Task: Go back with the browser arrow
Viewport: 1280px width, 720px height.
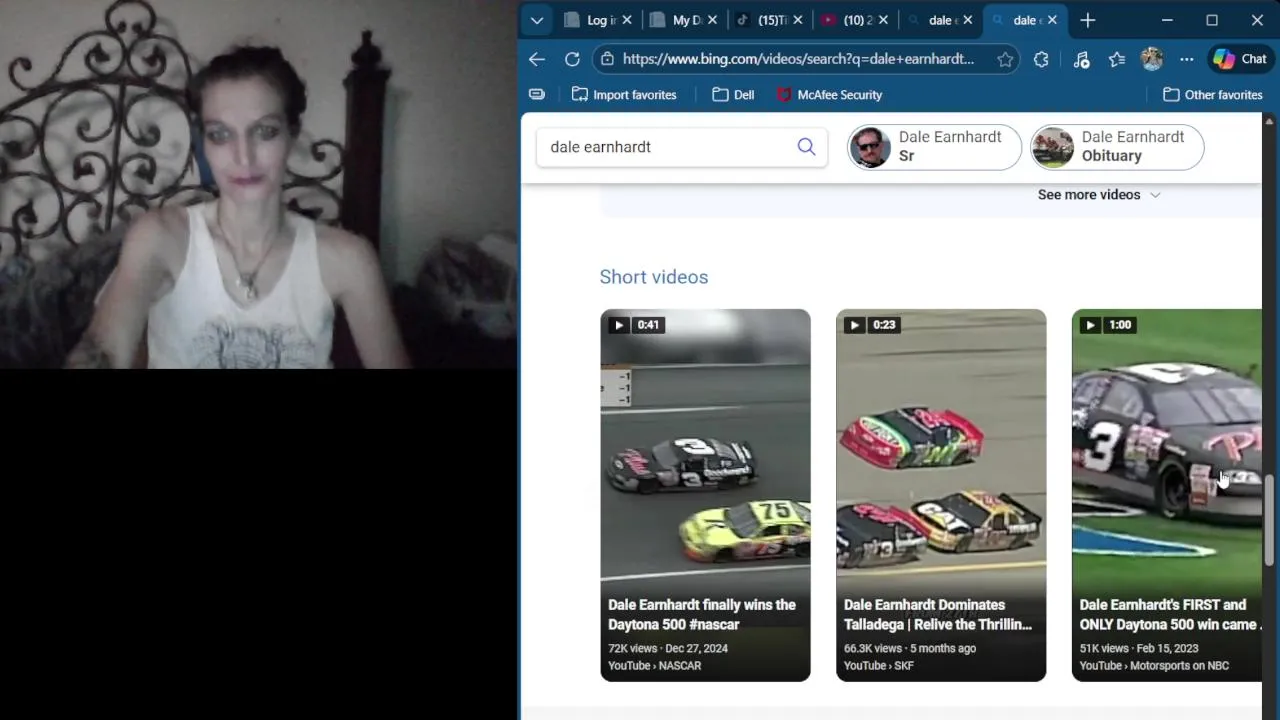Action: (x=537, y=59)
